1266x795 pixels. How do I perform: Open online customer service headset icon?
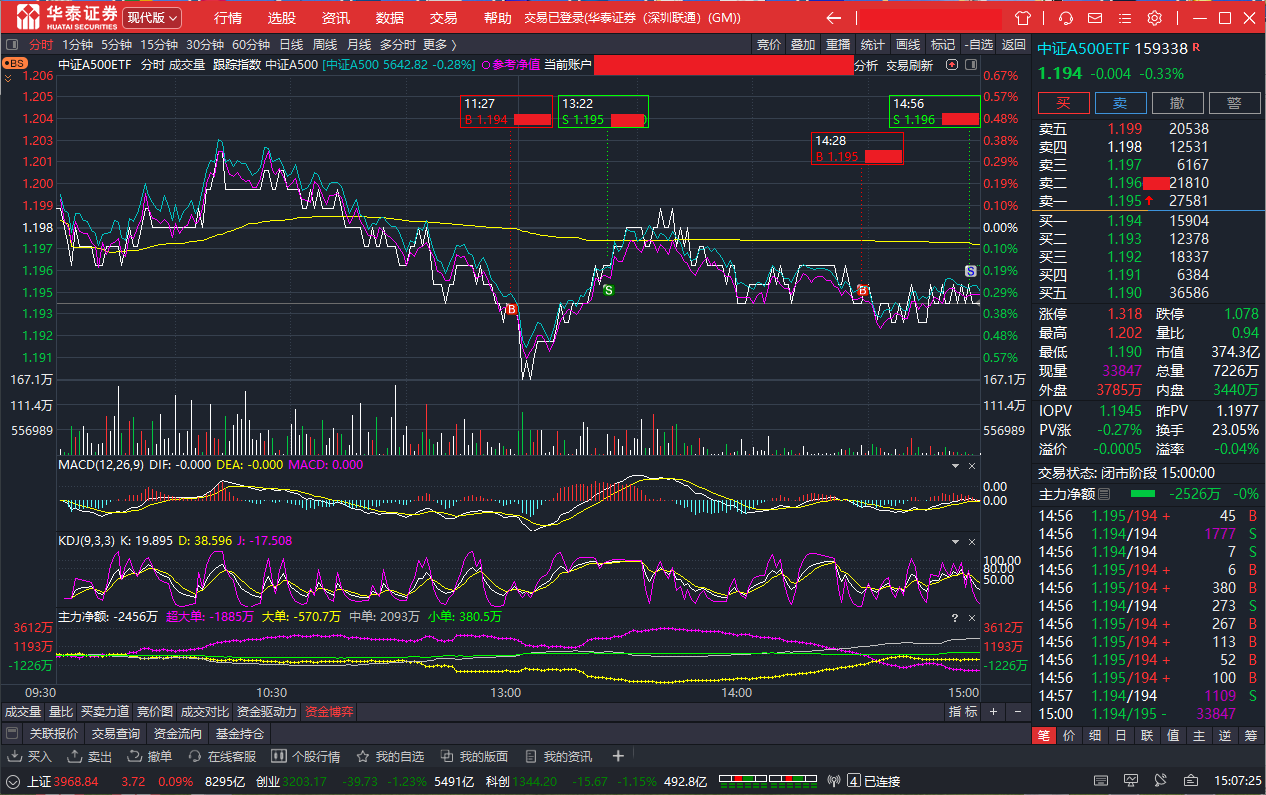(1066, 18)
